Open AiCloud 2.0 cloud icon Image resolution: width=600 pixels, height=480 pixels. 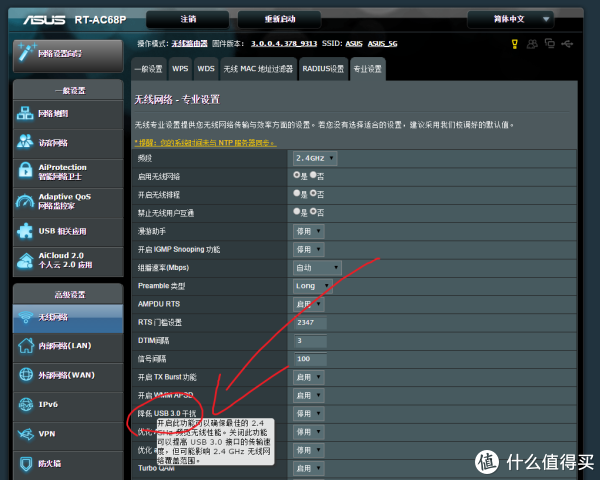coord(25,261)
